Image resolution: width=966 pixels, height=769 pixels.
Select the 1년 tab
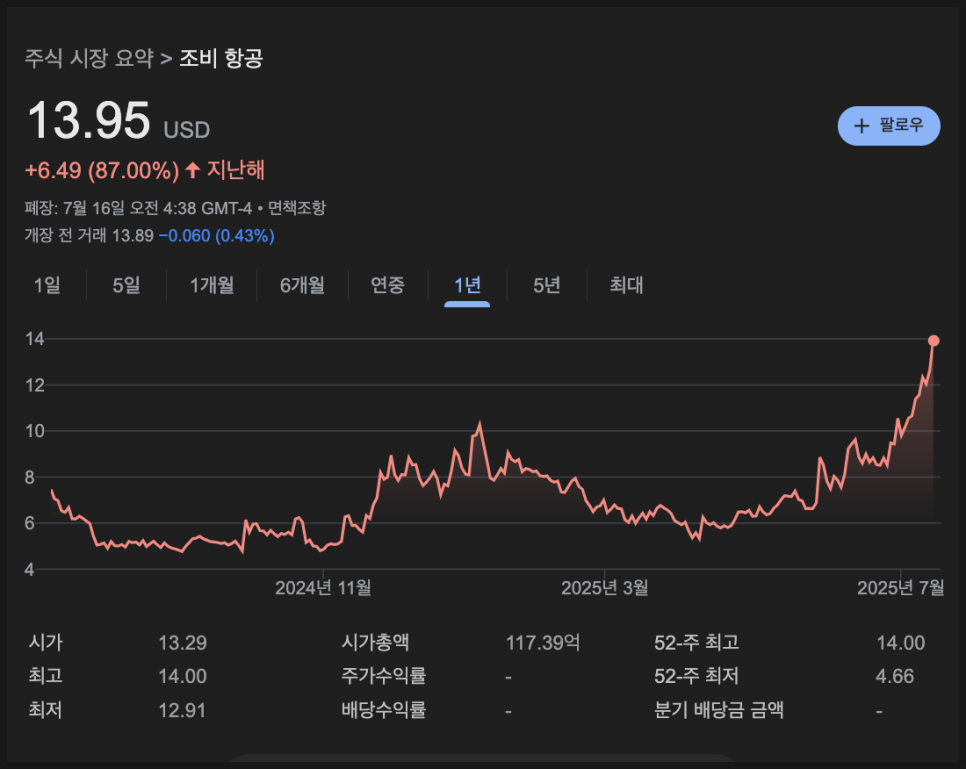point(467,285)
